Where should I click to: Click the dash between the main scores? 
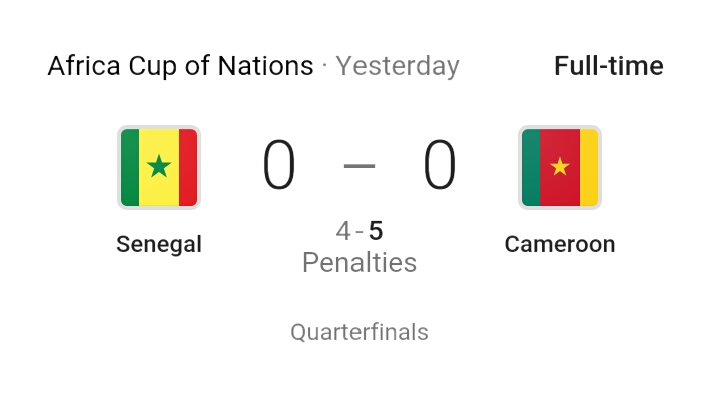(360, 165)
